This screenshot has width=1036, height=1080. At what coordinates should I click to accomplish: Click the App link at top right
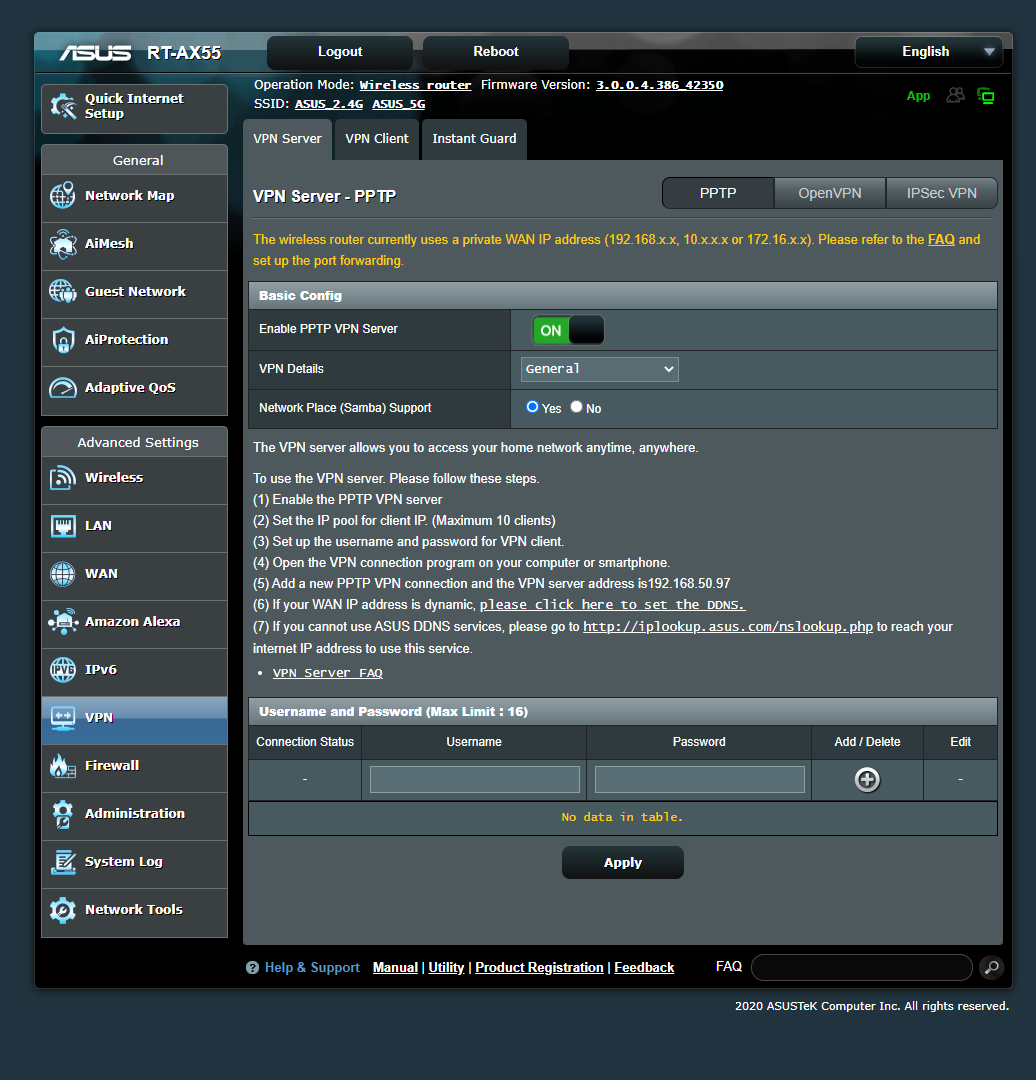click(918, 96)
